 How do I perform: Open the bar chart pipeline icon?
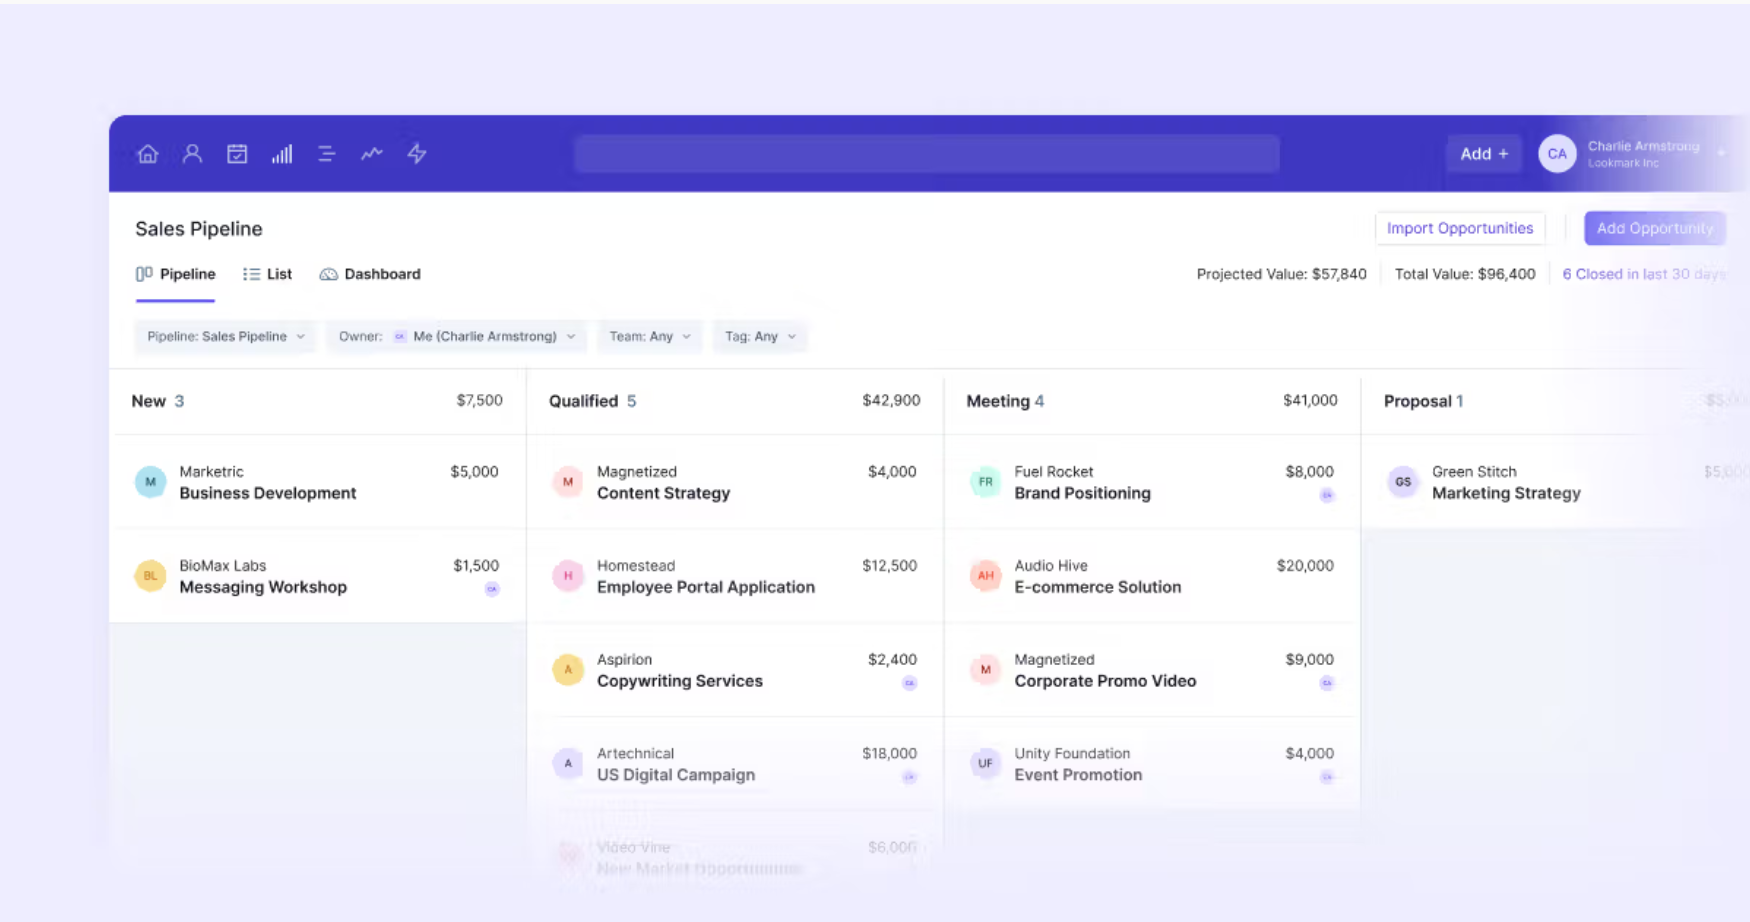pos(282,154)
